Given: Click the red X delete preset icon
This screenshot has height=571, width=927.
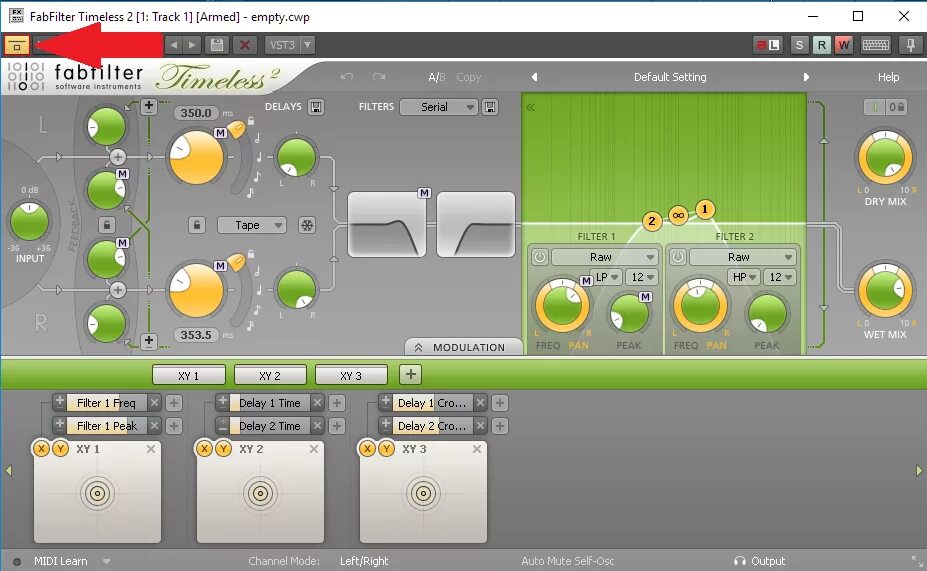Looking at the screenshot, I should [245, 45].
